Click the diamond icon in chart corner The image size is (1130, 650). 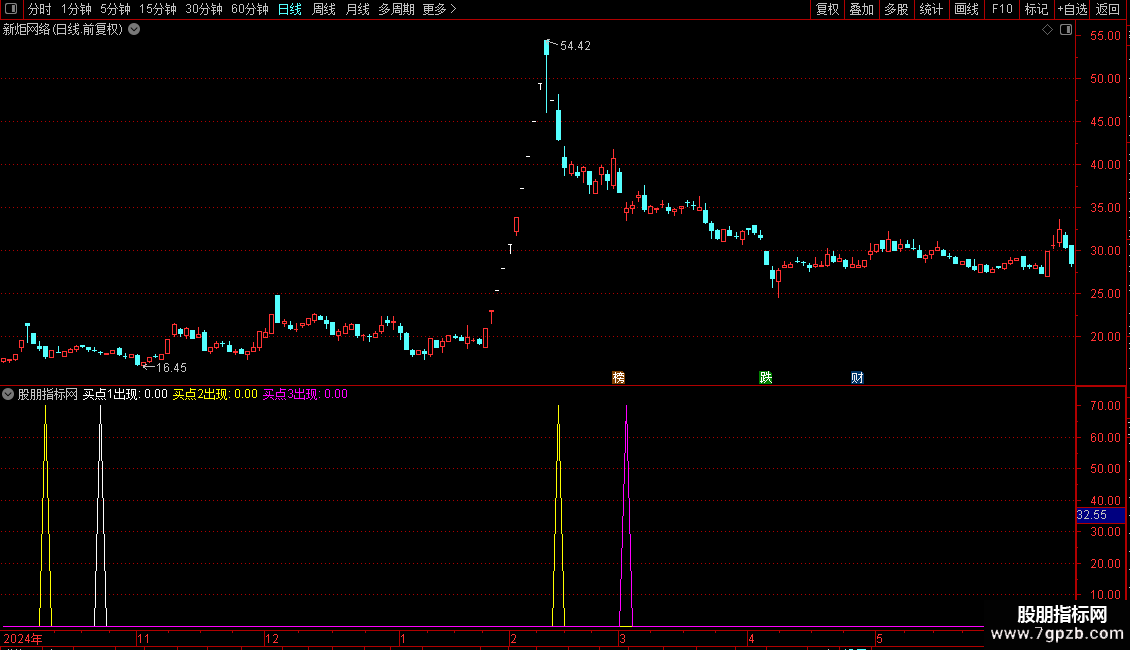tap(1047, 30)
